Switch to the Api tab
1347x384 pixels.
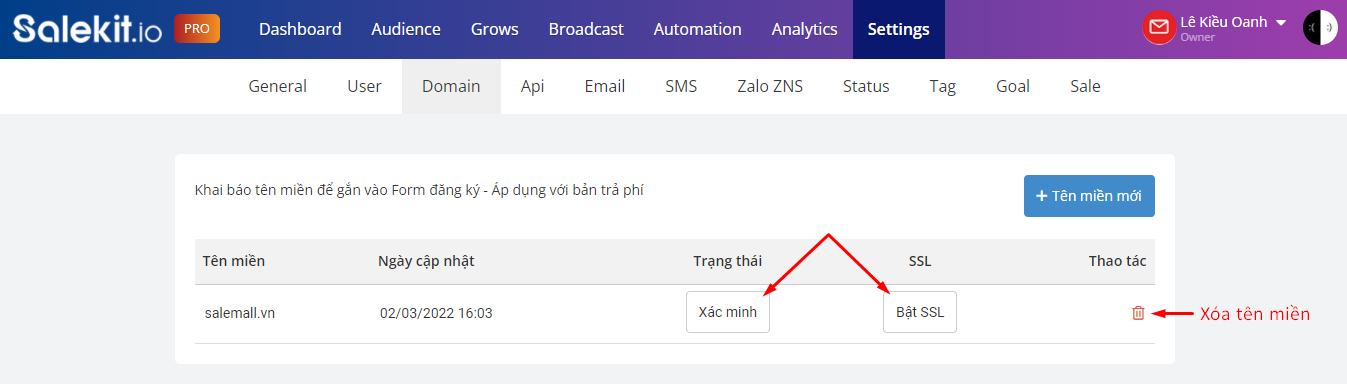533,86
